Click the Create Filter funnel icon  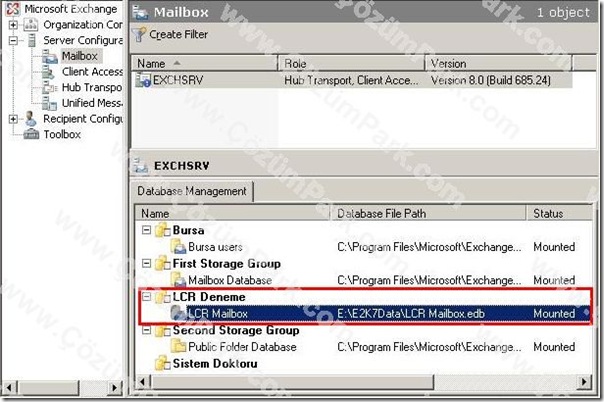[x=139, y=35]
